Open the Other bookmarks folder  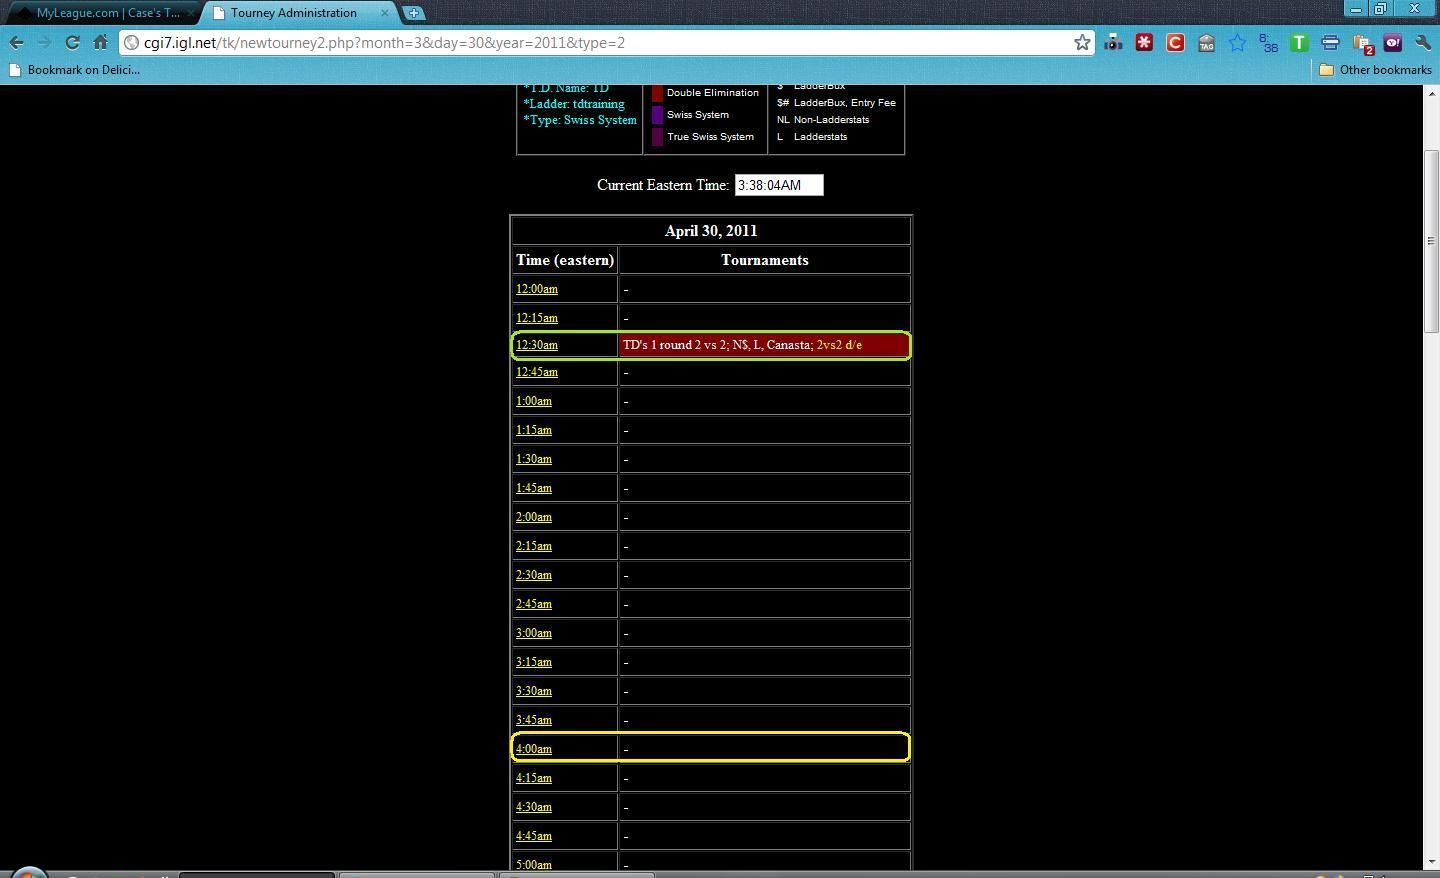click(1376, 70)
